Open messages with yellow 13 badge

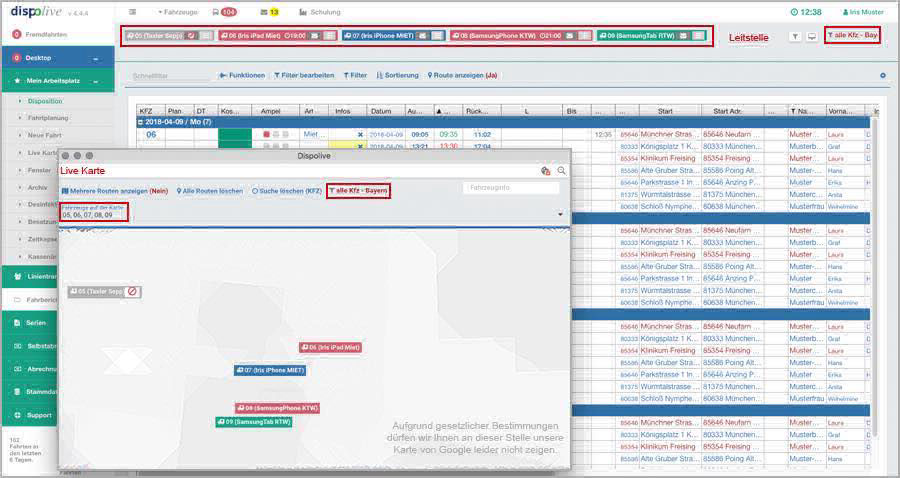(269, 12)
